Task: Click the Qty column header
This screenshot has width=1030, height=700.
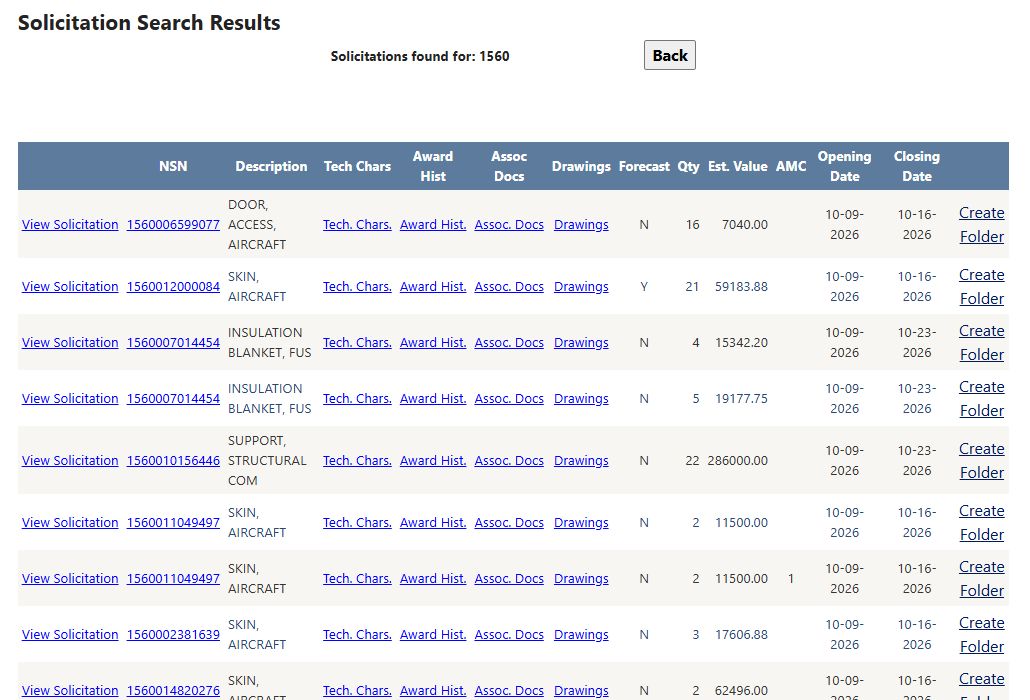Action: coord(688,167)
